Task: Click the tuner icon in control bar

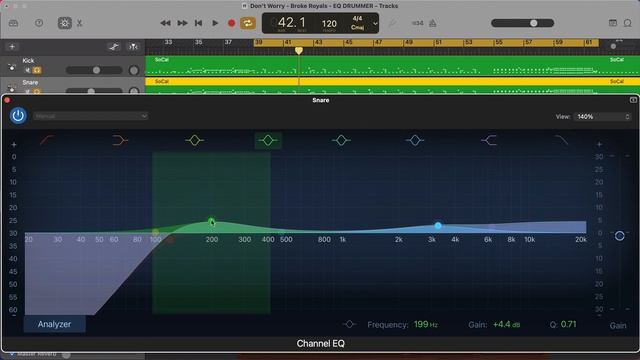Action: (x=393, y=23)
